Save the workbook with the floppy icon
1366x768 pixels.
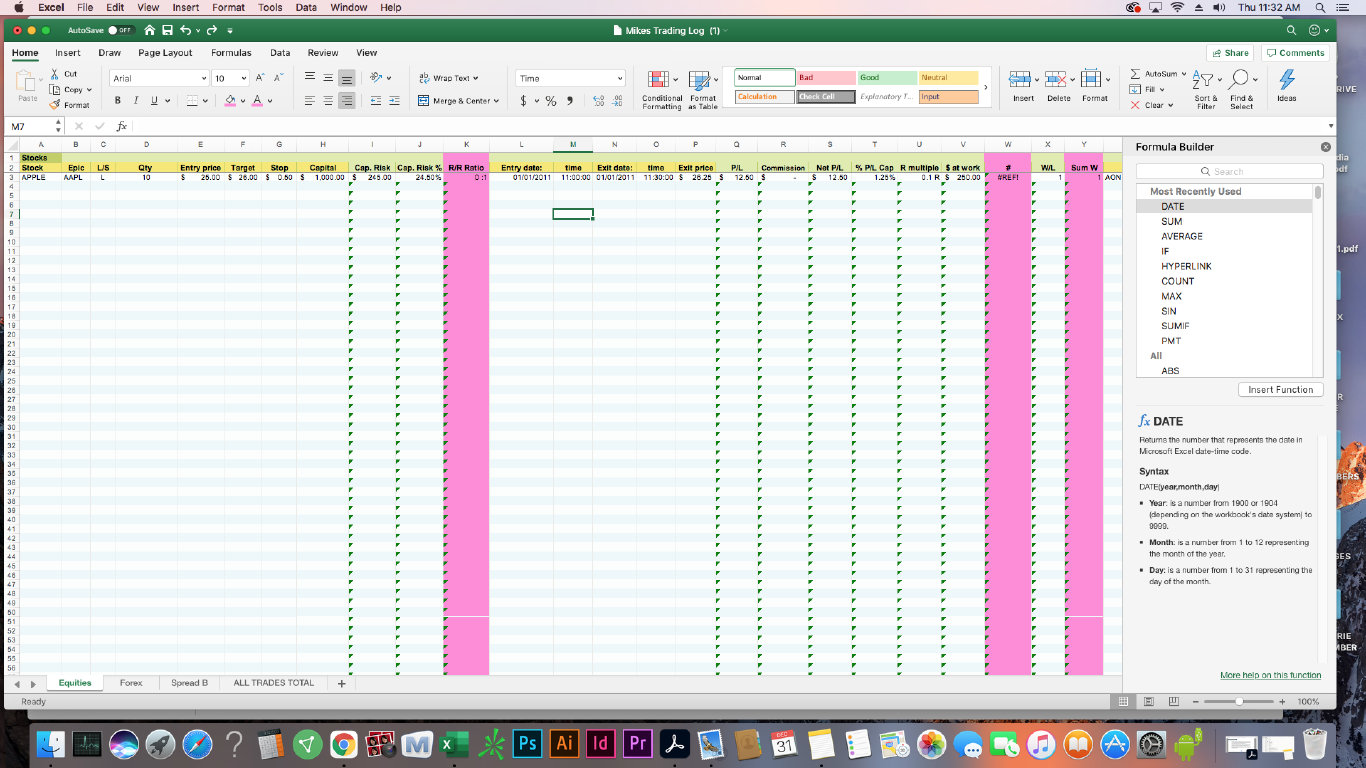[x=167, y=30]
